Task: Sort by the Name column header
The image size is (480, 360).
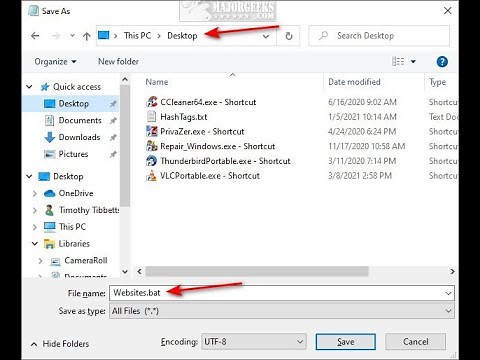Action: point(157,82)
